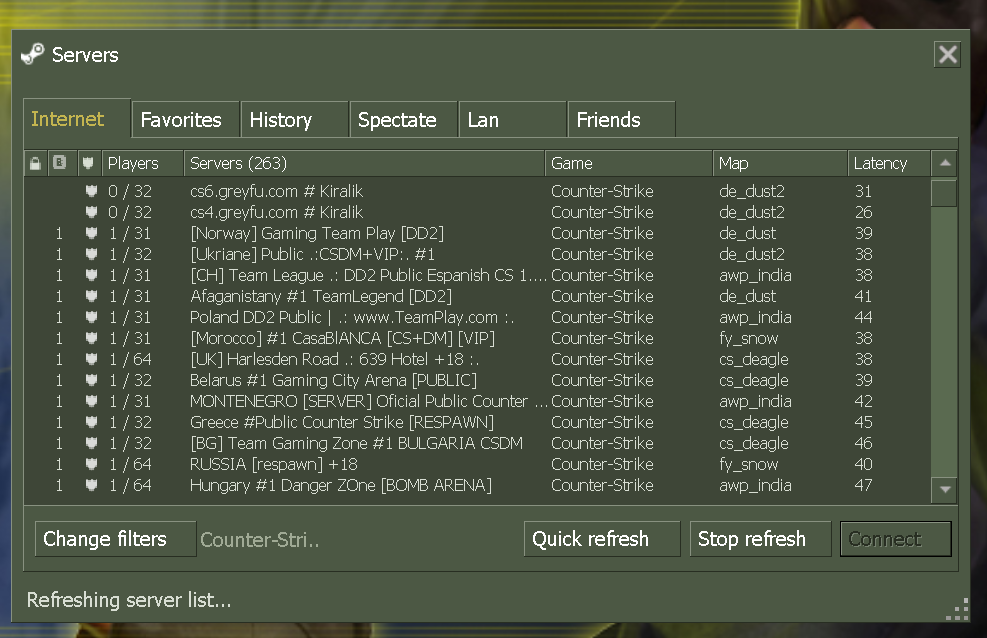Click fy_snow map in the Morocco row
This screenshot has width=987, height=638.
748,339
